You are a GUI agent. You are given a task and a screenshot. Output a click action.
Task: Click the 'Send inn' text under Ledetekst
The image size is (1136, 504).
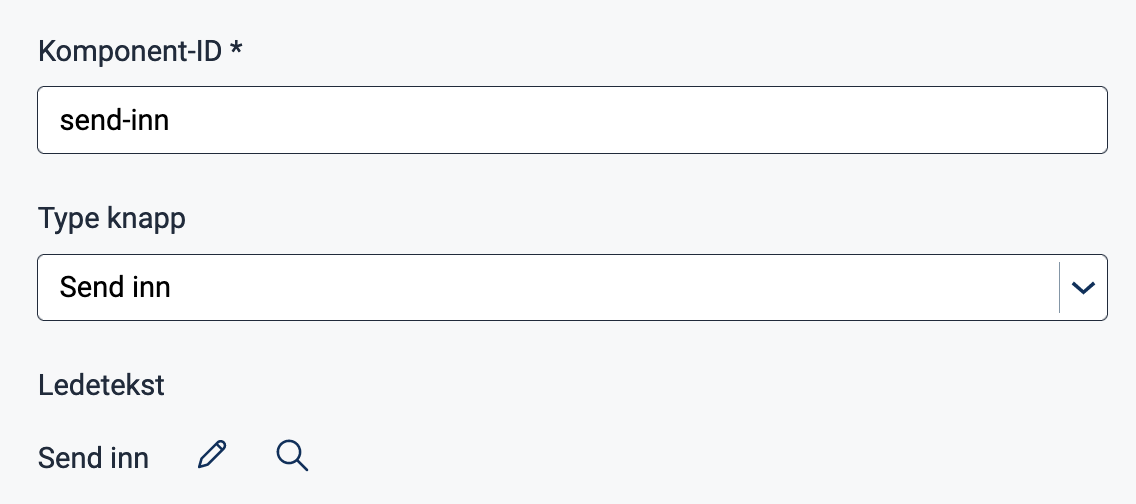point(93,459)
